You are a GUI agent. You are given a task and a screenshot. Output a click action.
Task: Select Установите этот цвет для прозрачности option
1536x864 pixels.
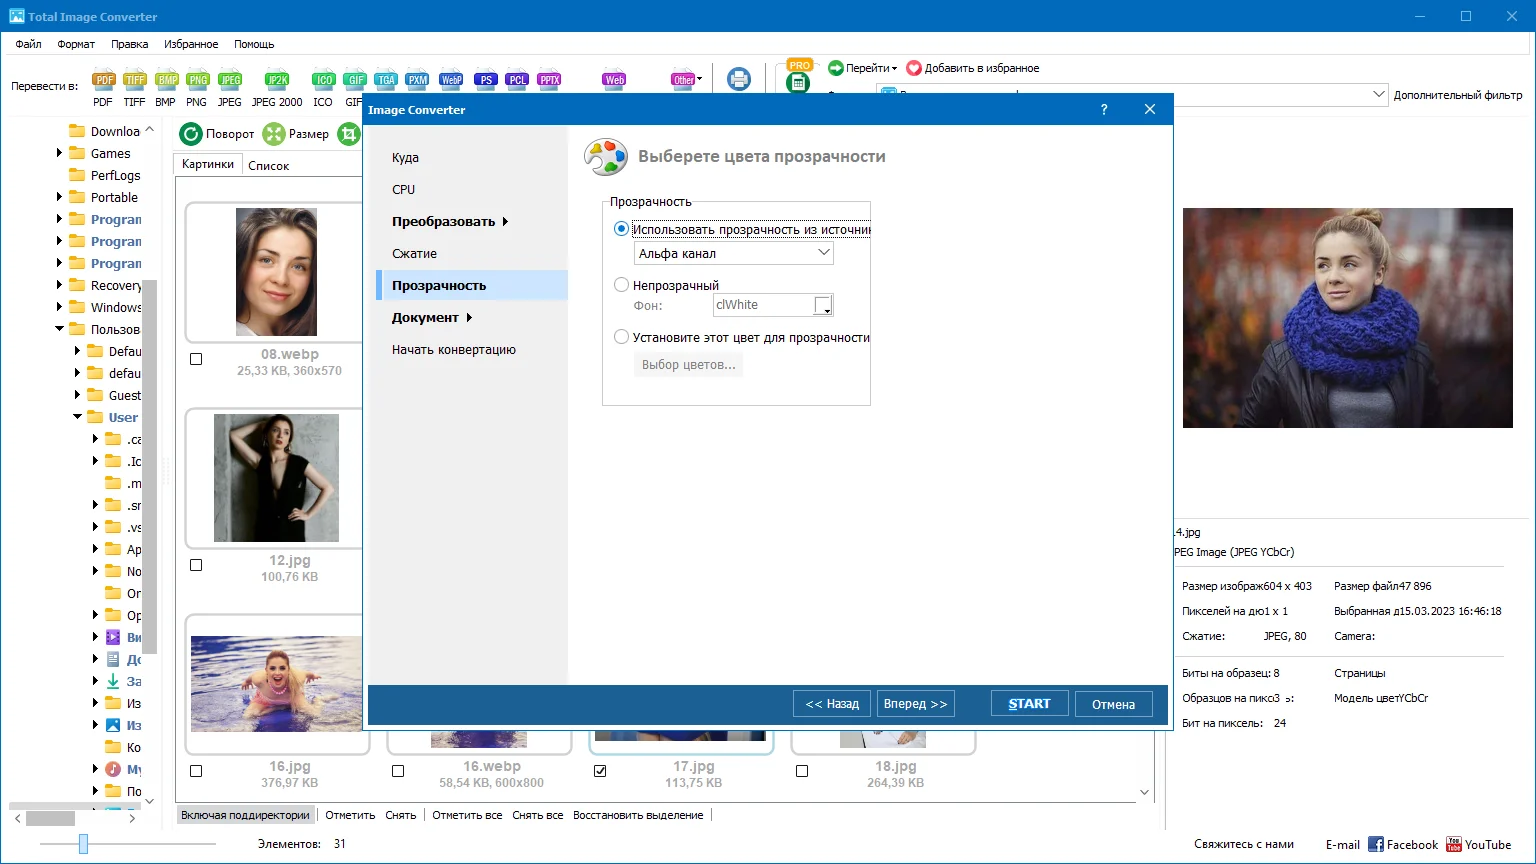point(621,337)
